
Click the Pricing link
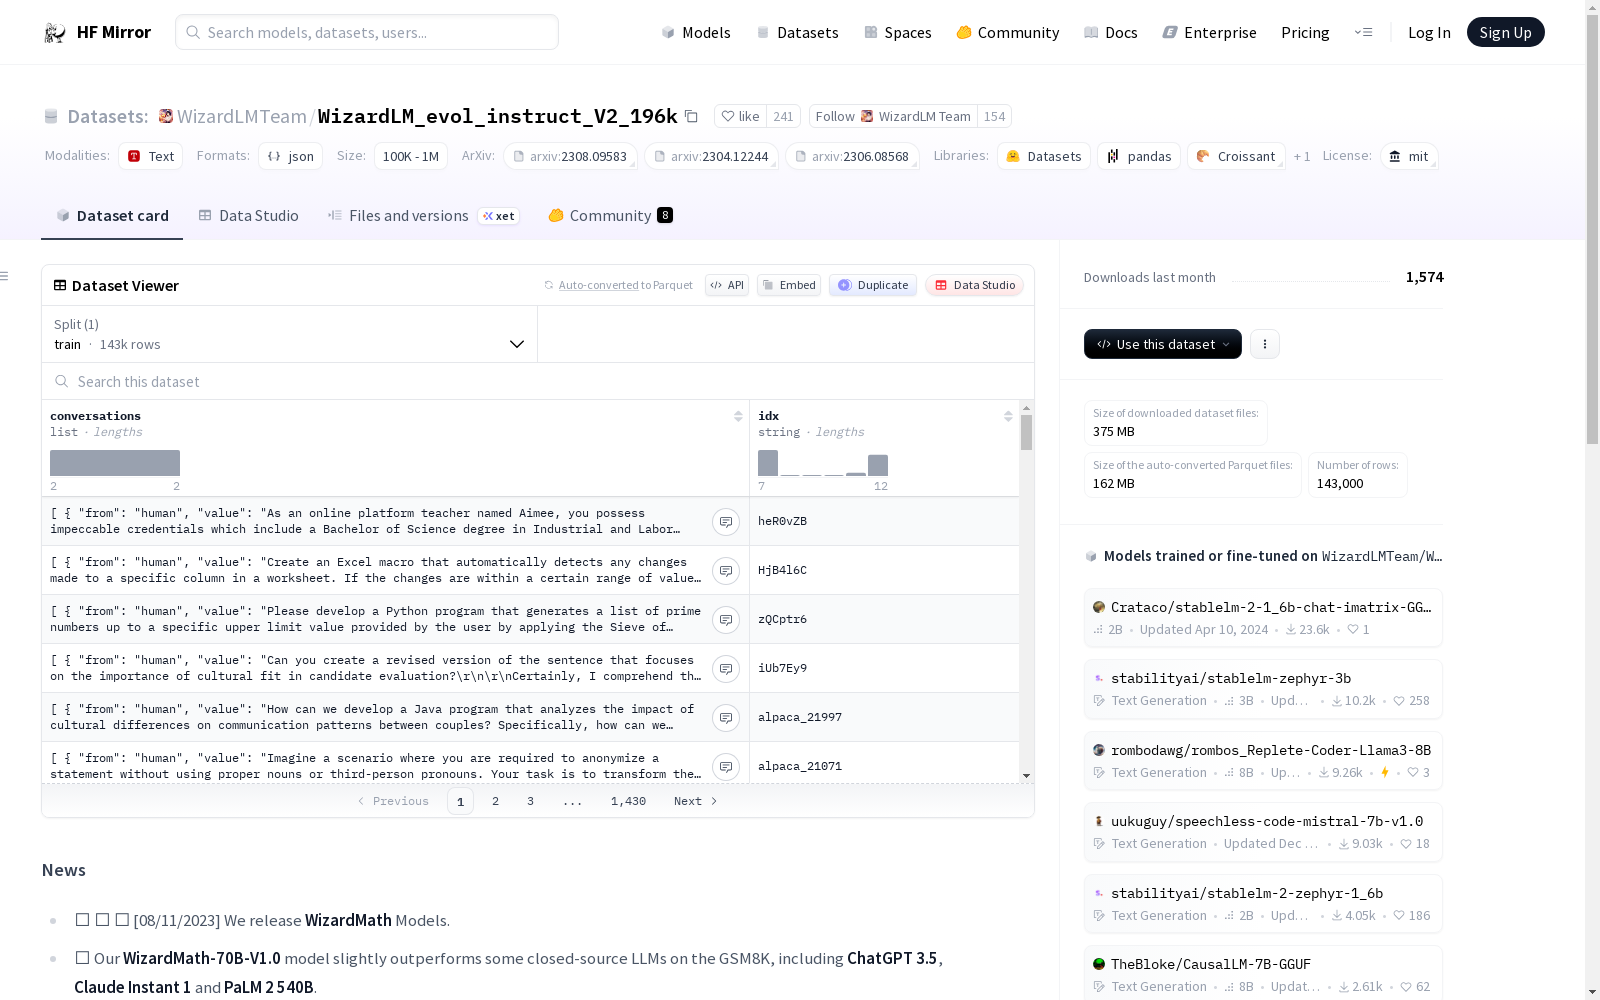tap(1305, 32)
